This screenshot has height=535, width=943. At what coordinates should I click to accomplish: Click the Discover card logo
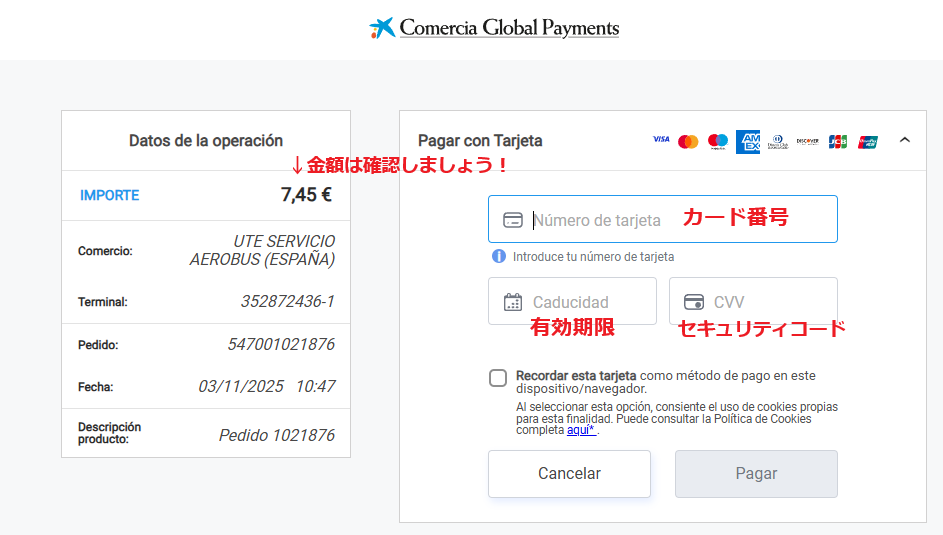807,142
